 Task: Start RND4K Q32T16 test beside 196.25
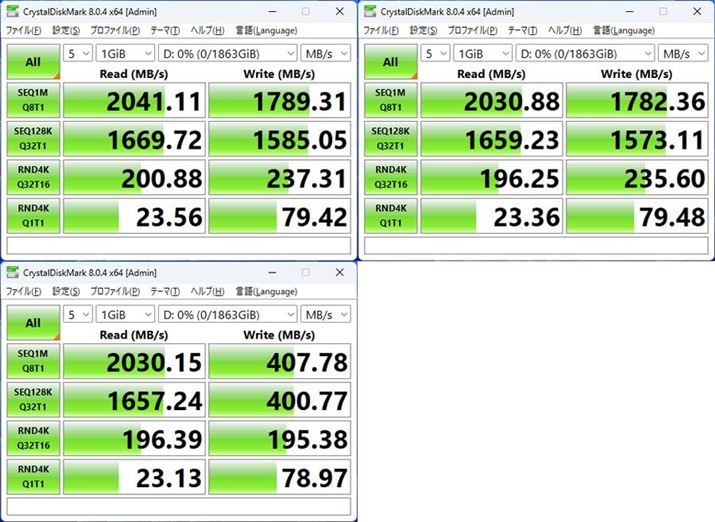[391, 177]
